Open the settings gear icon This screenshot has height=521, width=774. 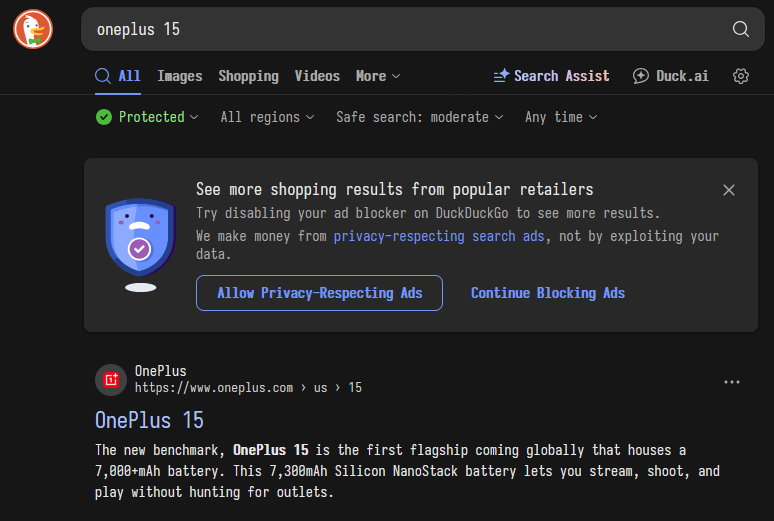740,76
